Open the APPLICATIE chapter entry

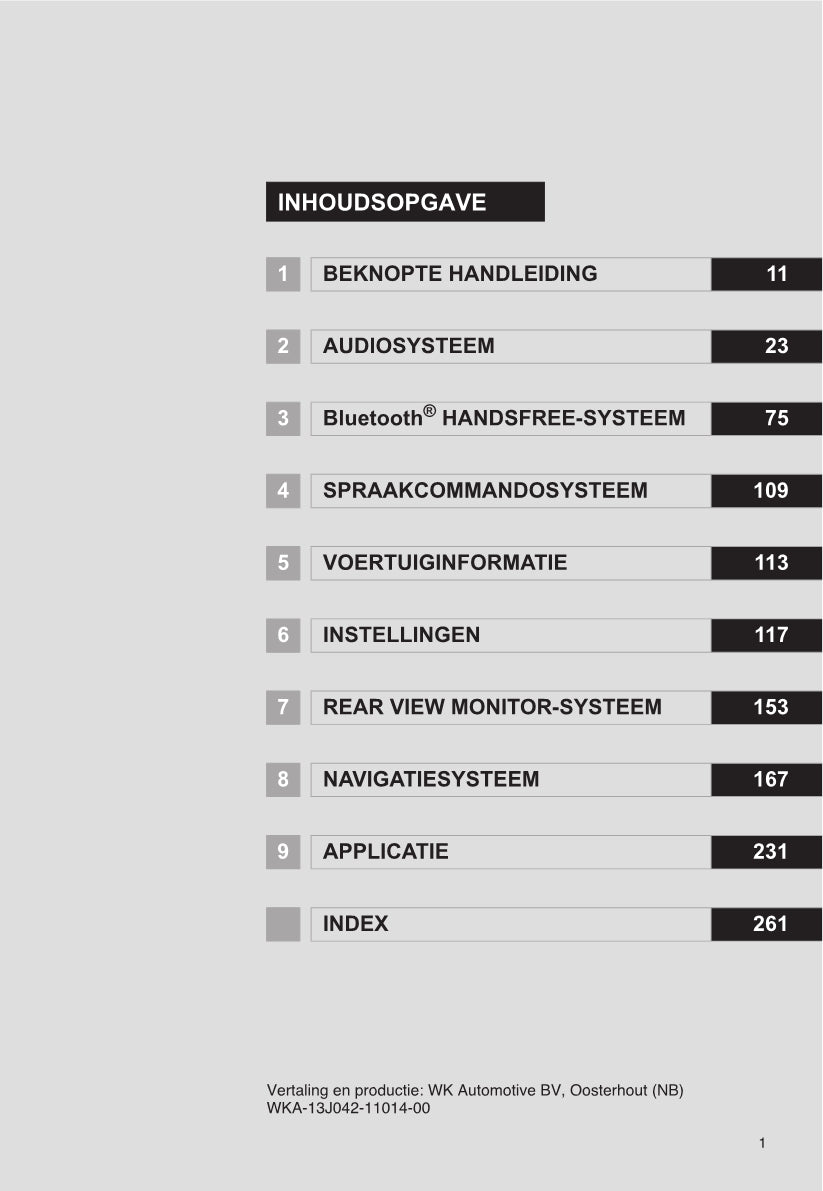(386, 852)
